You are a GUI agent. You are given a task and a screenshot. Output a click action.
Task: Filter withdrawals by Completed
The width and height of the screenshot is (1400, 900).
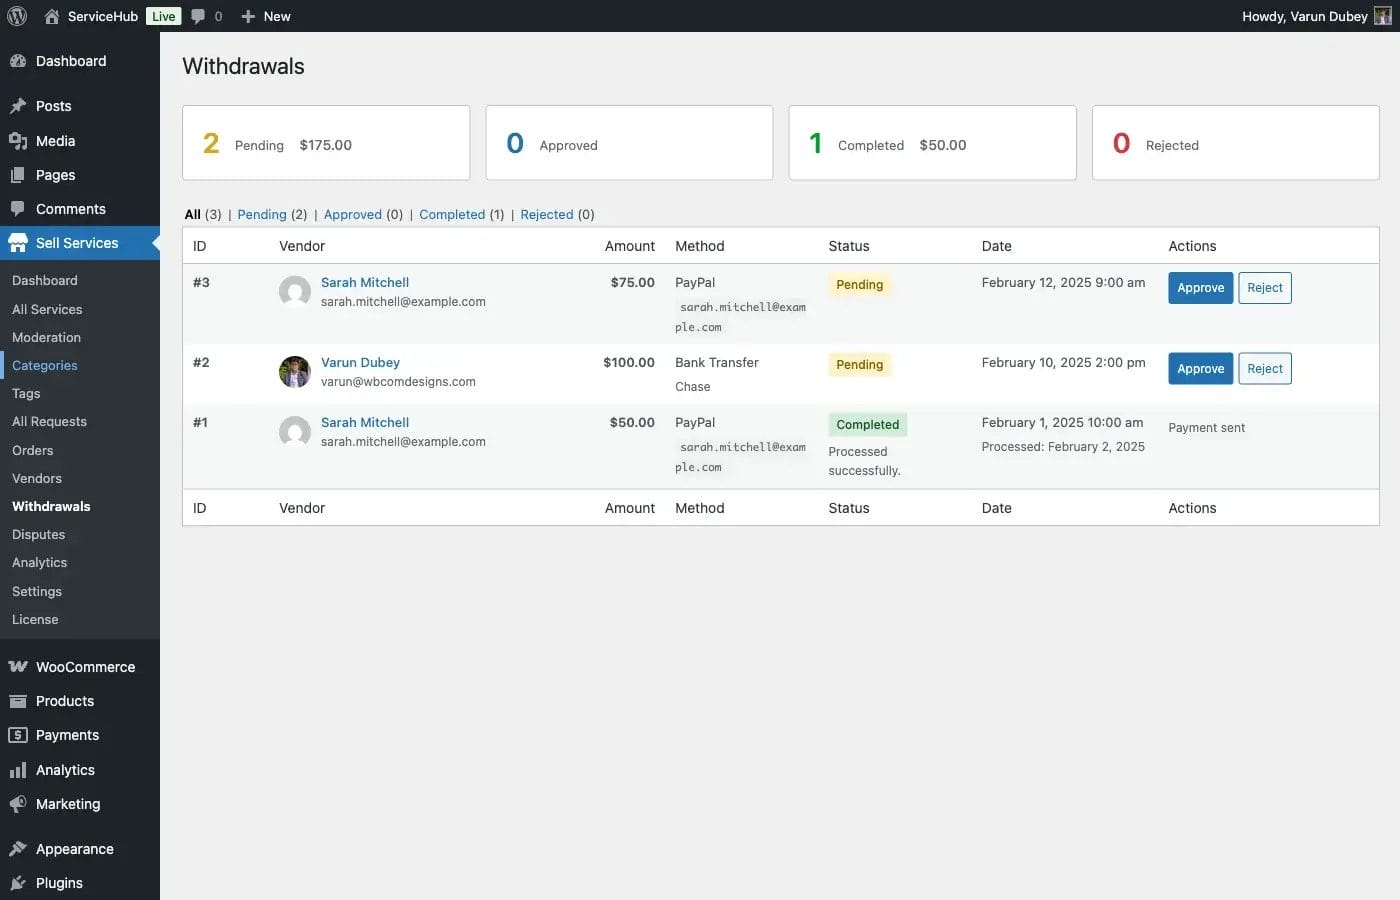452,214
